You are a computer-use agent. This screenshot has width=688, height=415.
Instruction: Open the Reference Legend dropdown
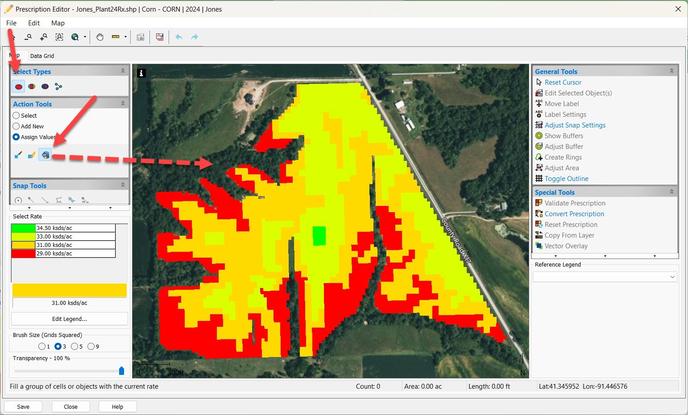click(x=670, y=276)
